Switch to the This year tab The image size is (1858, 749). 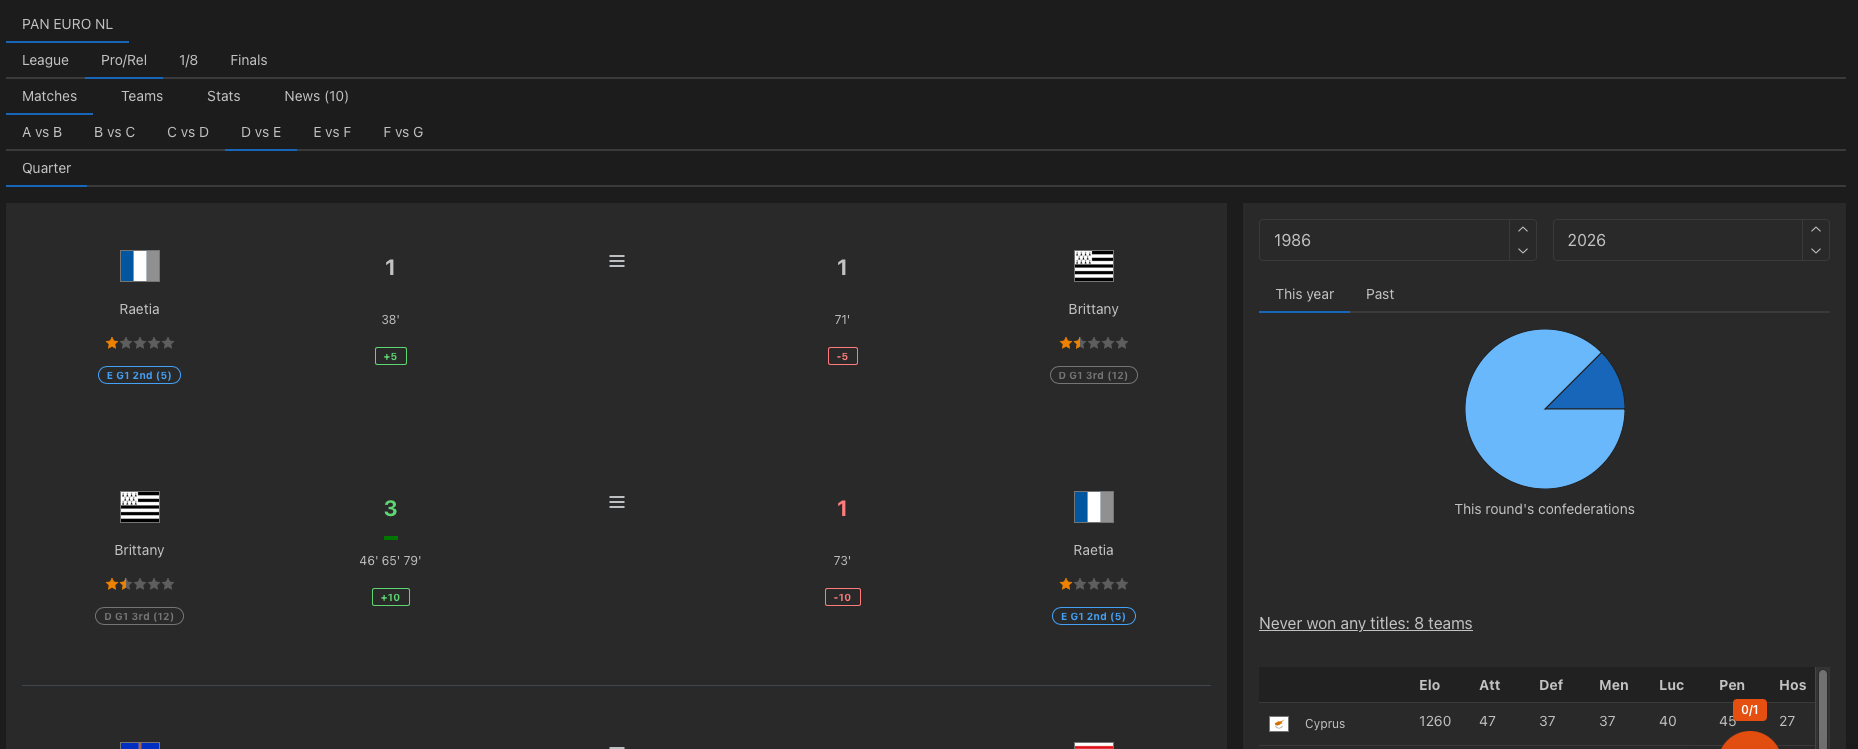[x=1304, y=294]
